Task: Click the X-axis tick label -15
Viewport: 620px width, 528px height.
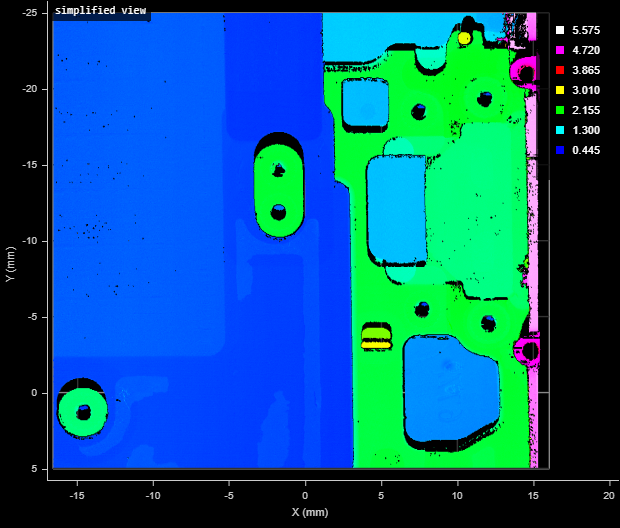Action: (77, 496)
